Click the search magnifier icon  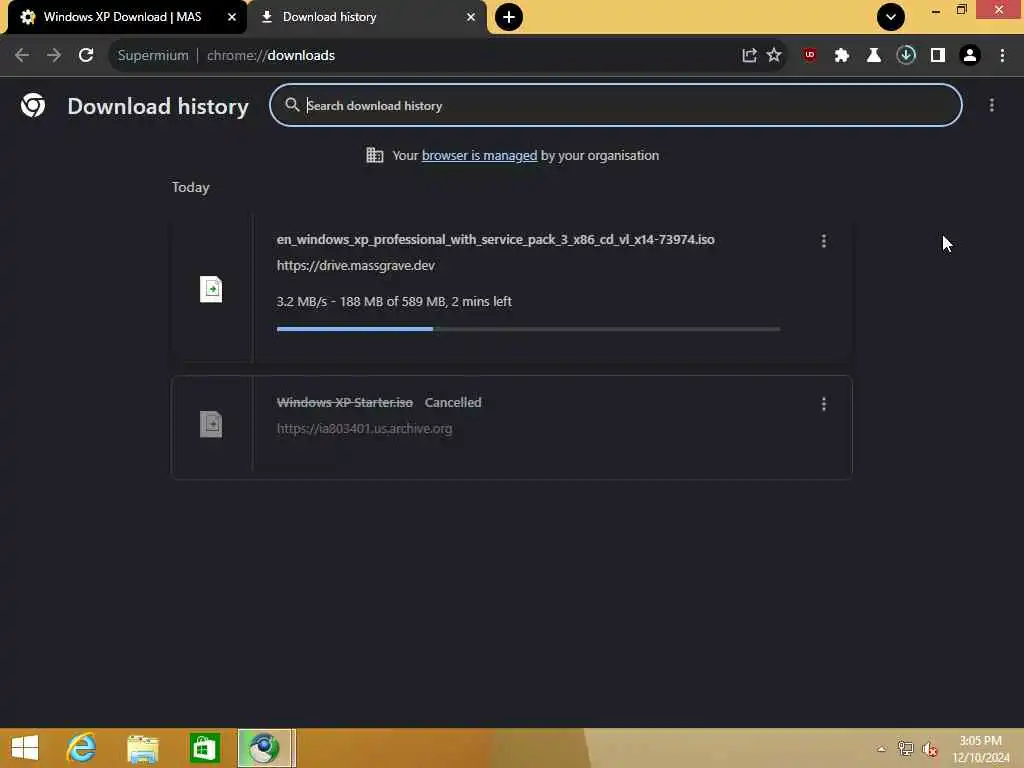pyautogui.click(x=292, y=105)
